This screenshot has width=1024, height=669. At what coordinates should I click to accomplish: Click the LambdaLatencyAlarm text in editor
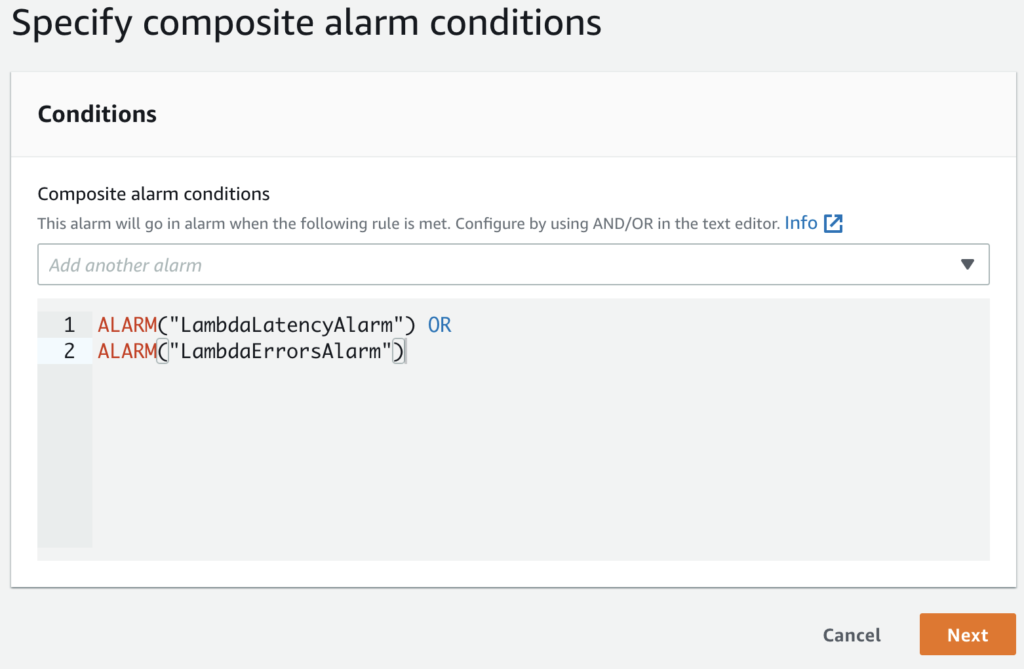(x=287, y=325)
